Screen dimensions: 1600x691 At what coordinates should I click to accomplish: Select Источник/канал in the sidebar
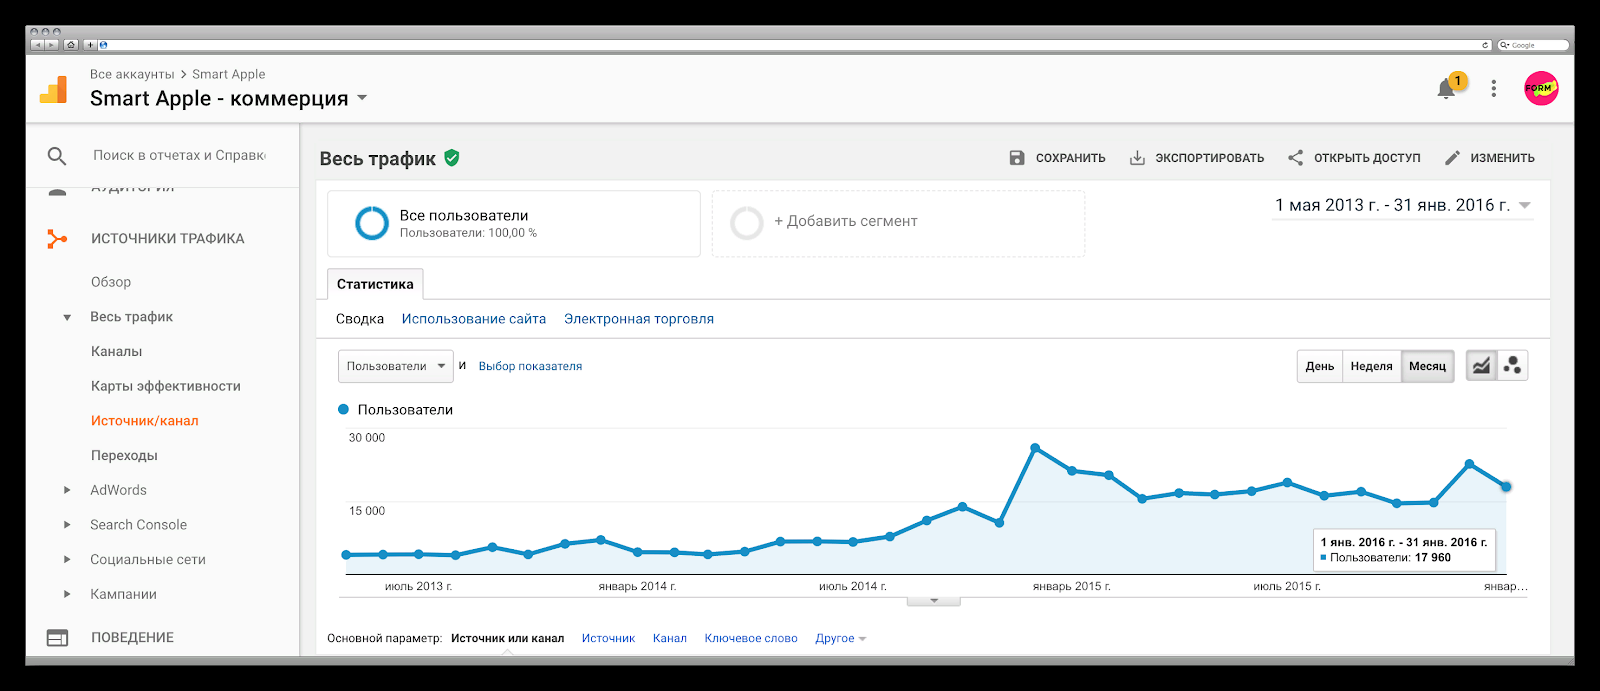(x=145, y=421)
